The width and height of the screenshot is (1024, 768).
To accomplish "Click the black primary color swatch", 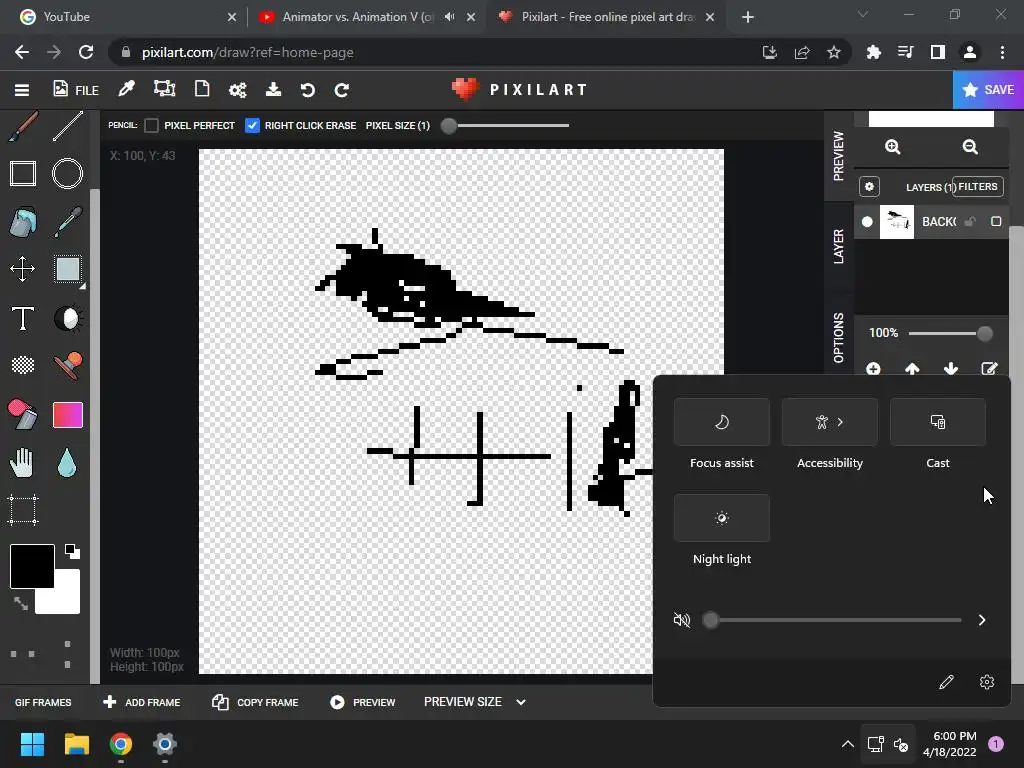I will (32, 566).
